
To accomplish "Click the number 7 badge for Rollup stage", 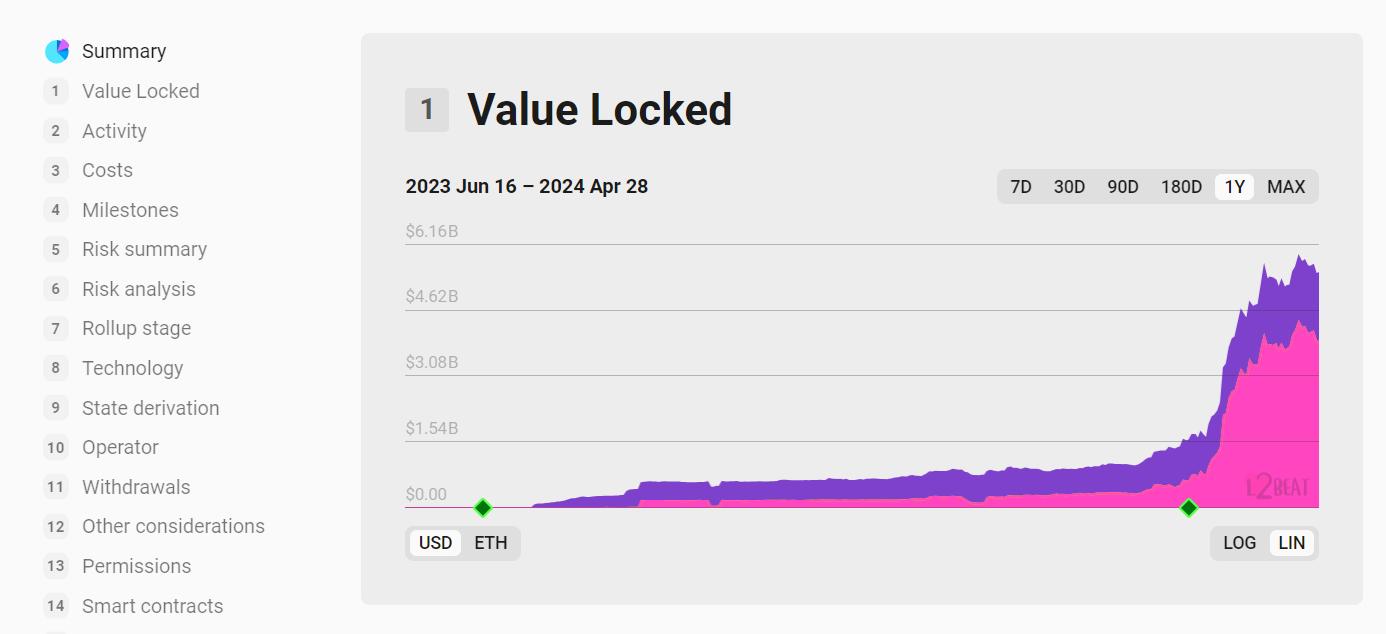I will 56,328.
